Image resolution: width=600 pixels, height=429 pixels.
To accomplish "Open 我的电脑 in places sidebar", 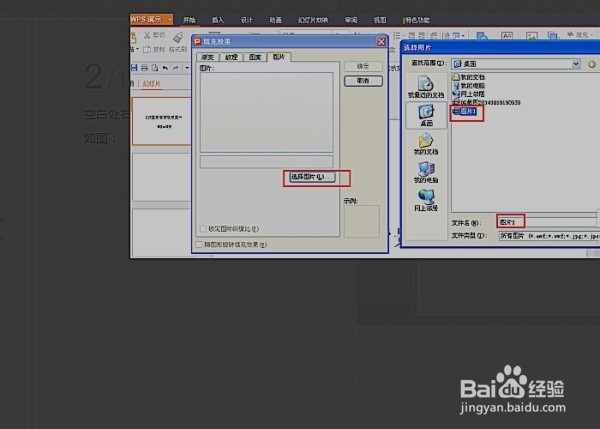I will pyautogui.click(x=426, y=172).
